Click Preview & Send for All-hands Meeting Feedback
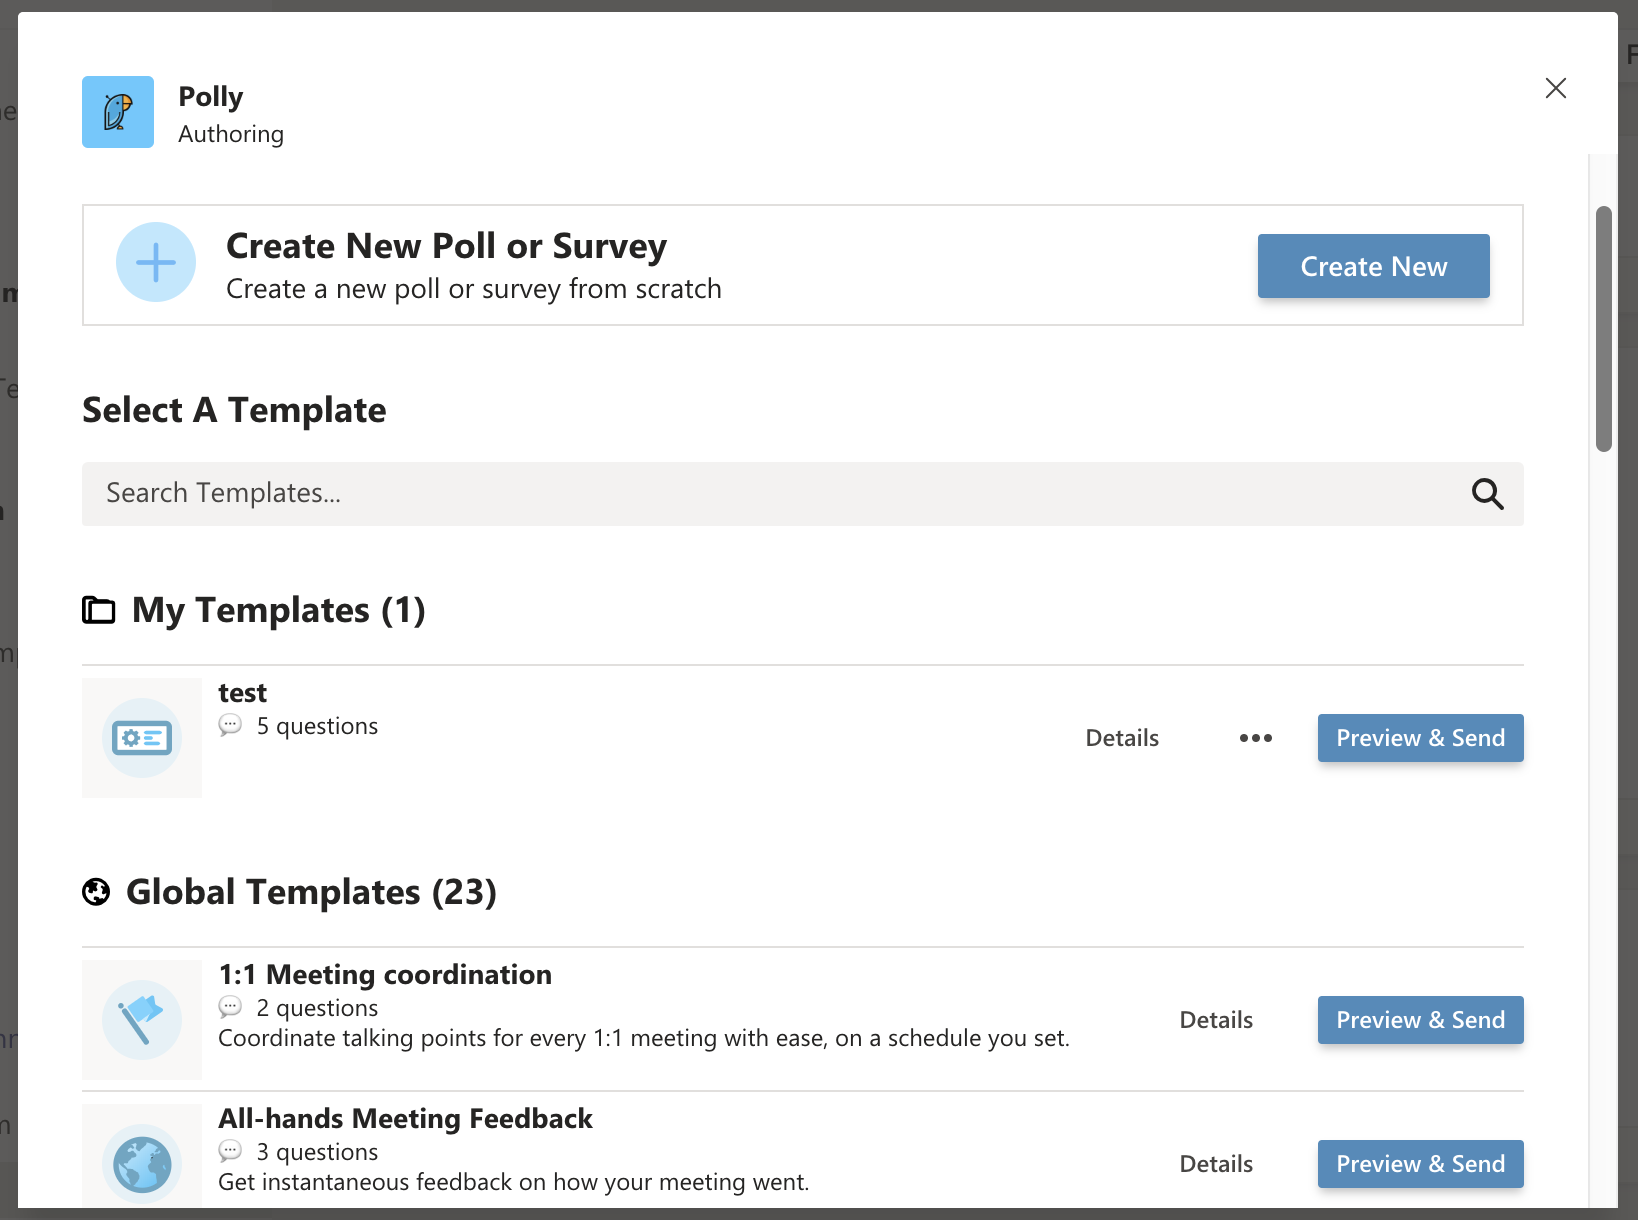Image resolution: width=1638 pixels, height=1220 pixels. pyautogui.click(x=1420, y=1164)
